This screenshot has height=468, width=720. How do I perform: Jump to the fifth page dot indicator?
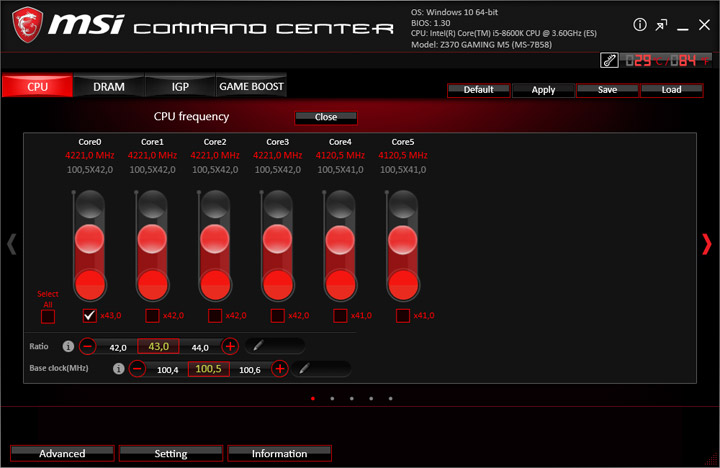pyautogui.click(x=390, y=399)
